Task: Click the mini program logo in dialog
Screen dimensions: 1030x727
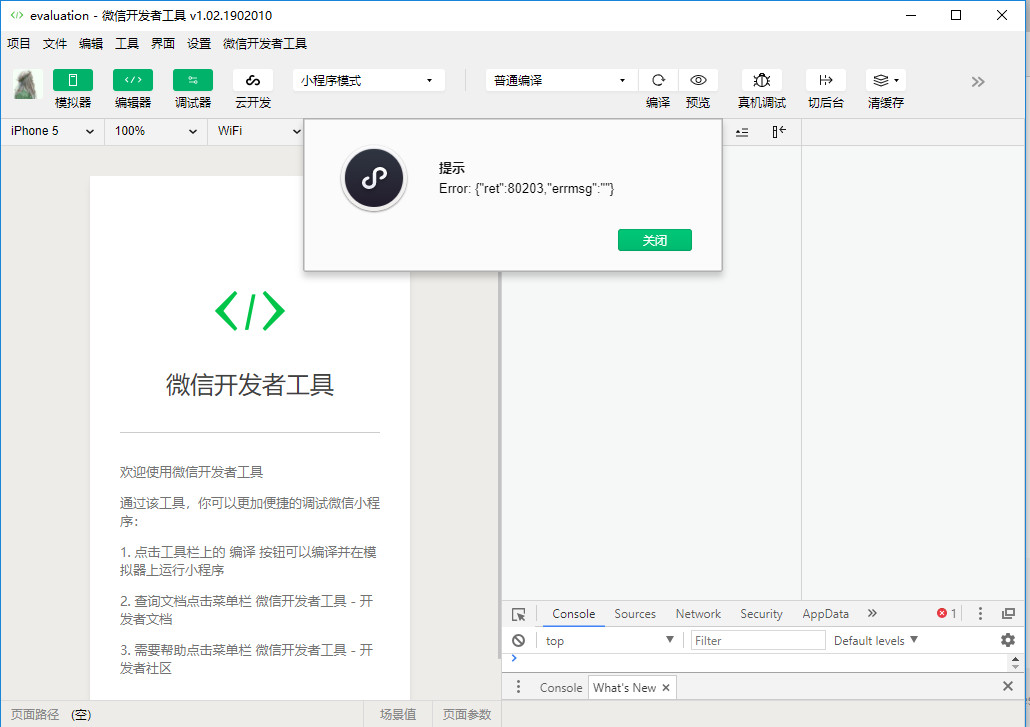Action: click(374, 179)
